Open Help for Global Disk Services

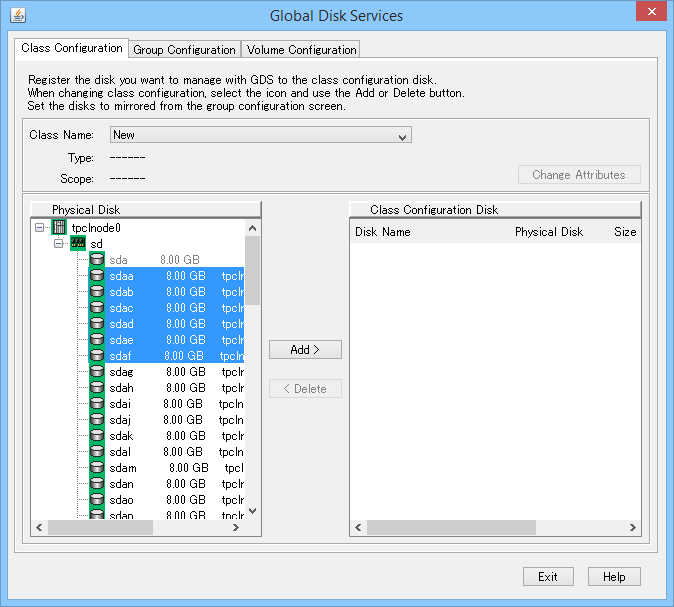click(x=613, y=577)
